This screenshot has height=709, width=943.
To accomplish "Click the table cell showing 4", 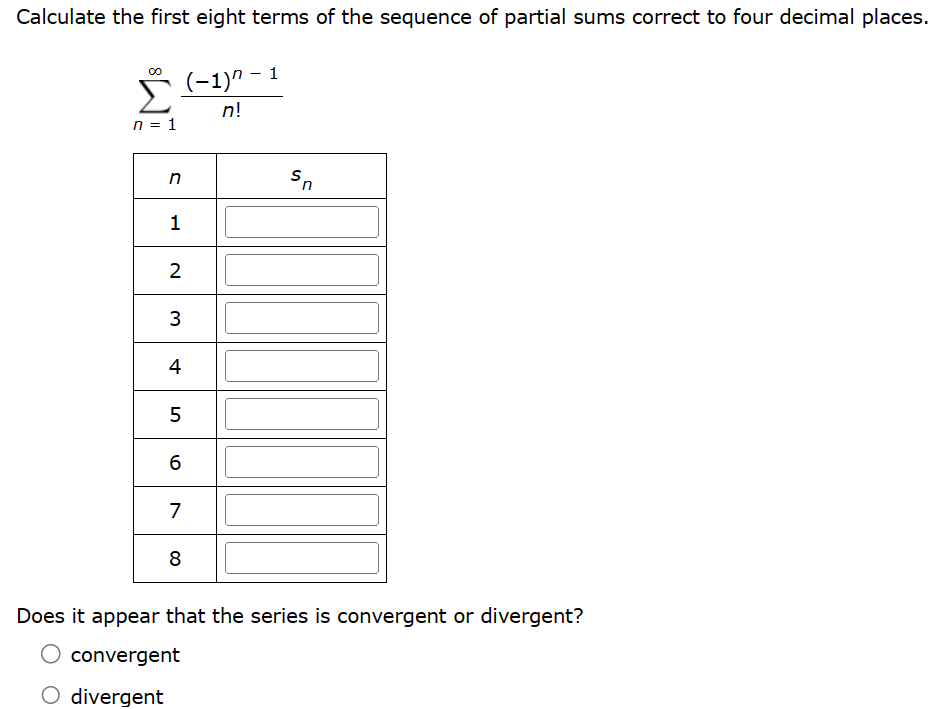I will pyautogui.click(x=174, y=365).
